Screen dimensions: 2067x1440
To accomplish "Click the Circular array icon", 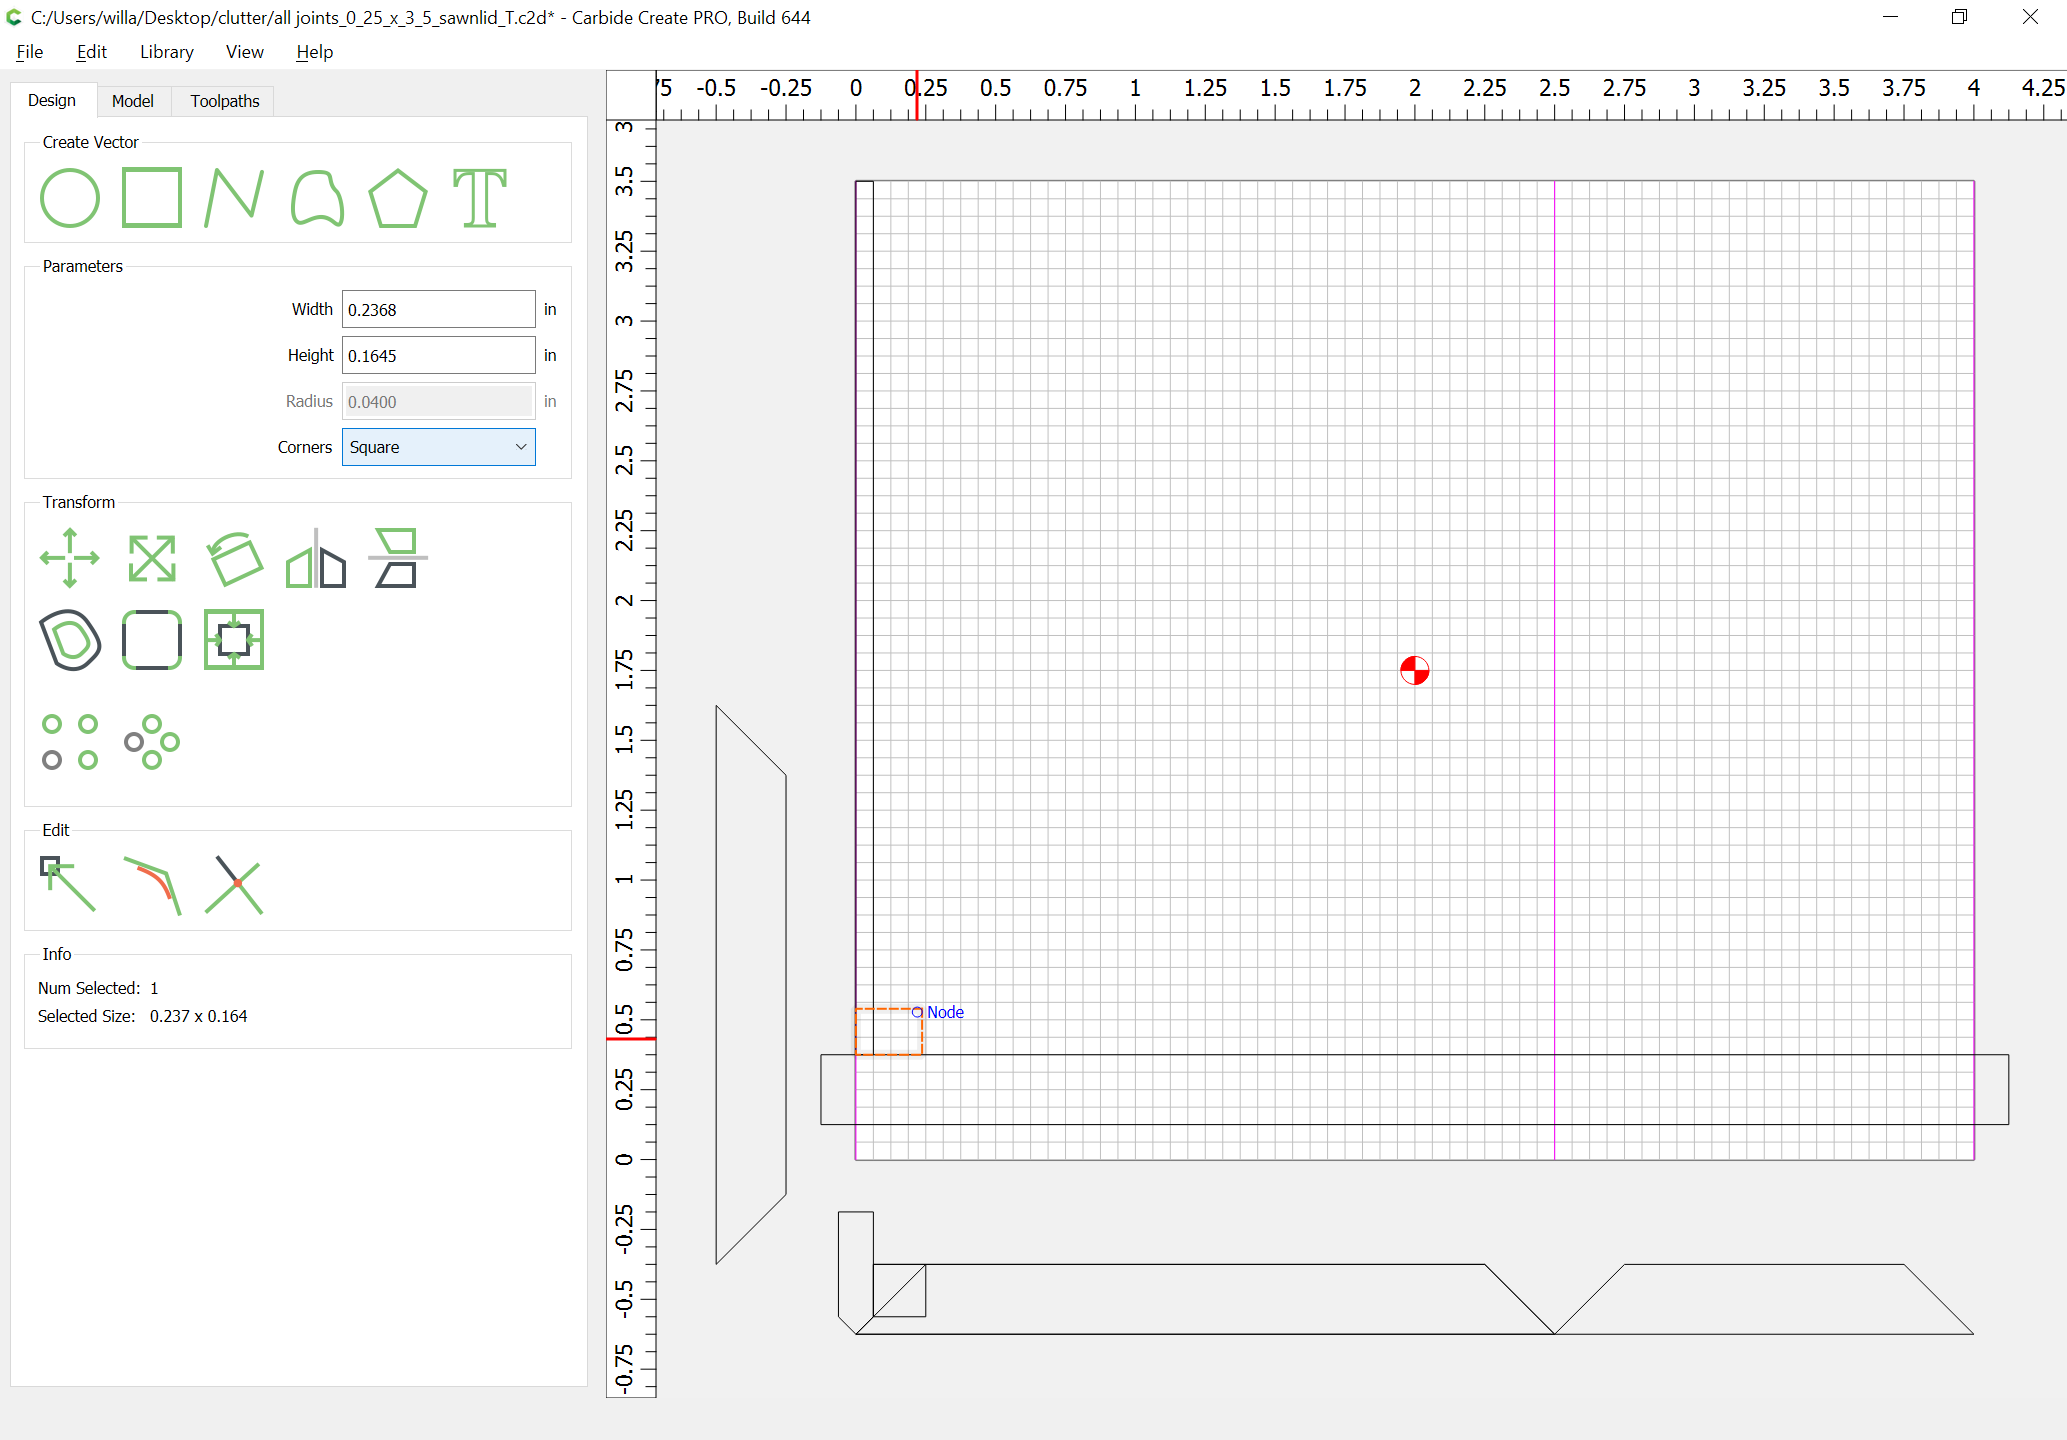I will coord(152,742).
